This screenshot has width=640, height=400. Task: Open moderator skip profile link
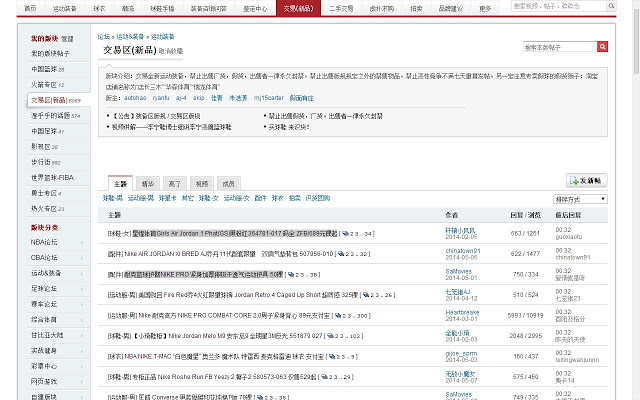(198, 98)
